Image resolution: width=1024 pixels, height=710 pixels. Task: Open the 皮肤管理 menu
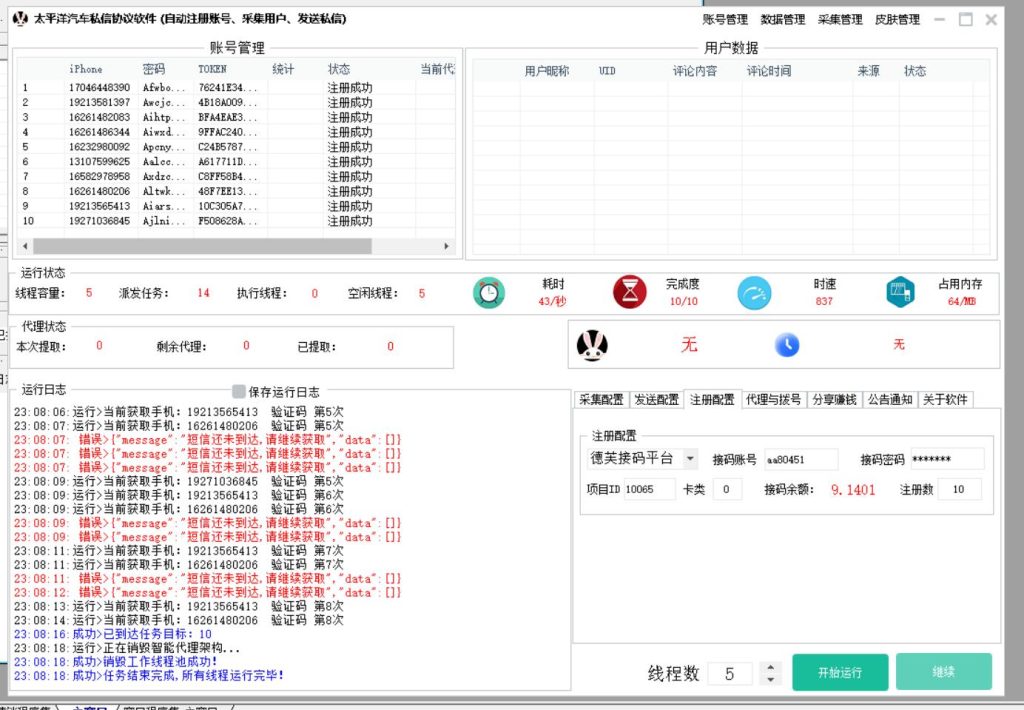(897, 18)
